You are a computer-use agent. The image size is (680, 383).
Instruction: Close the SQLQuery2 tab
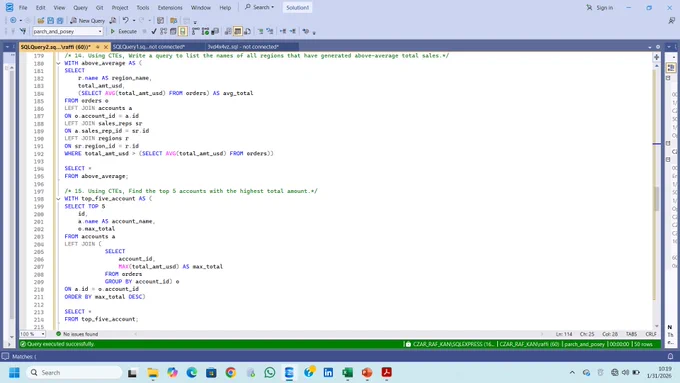pos(106,47)
